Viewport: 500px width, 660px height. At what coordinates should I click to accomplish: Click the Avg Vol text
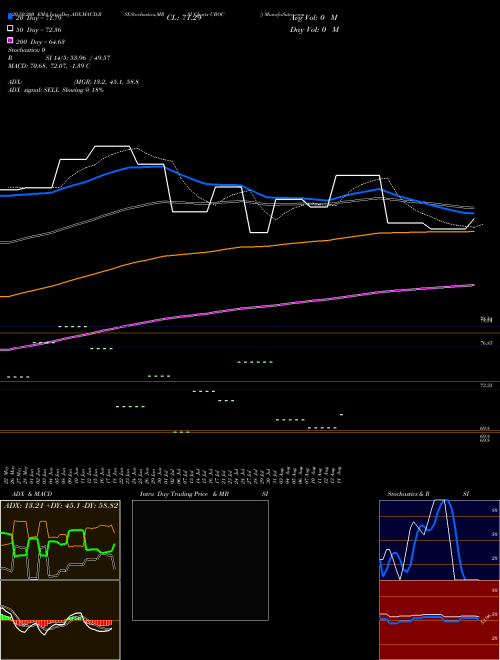coord(314,18)
